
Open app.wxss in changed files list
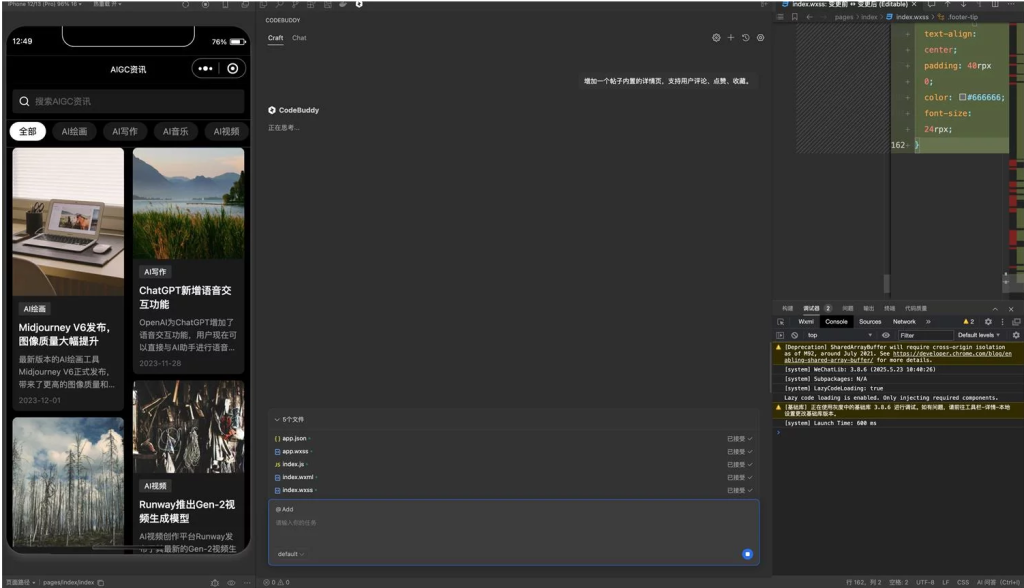point(295,451)
